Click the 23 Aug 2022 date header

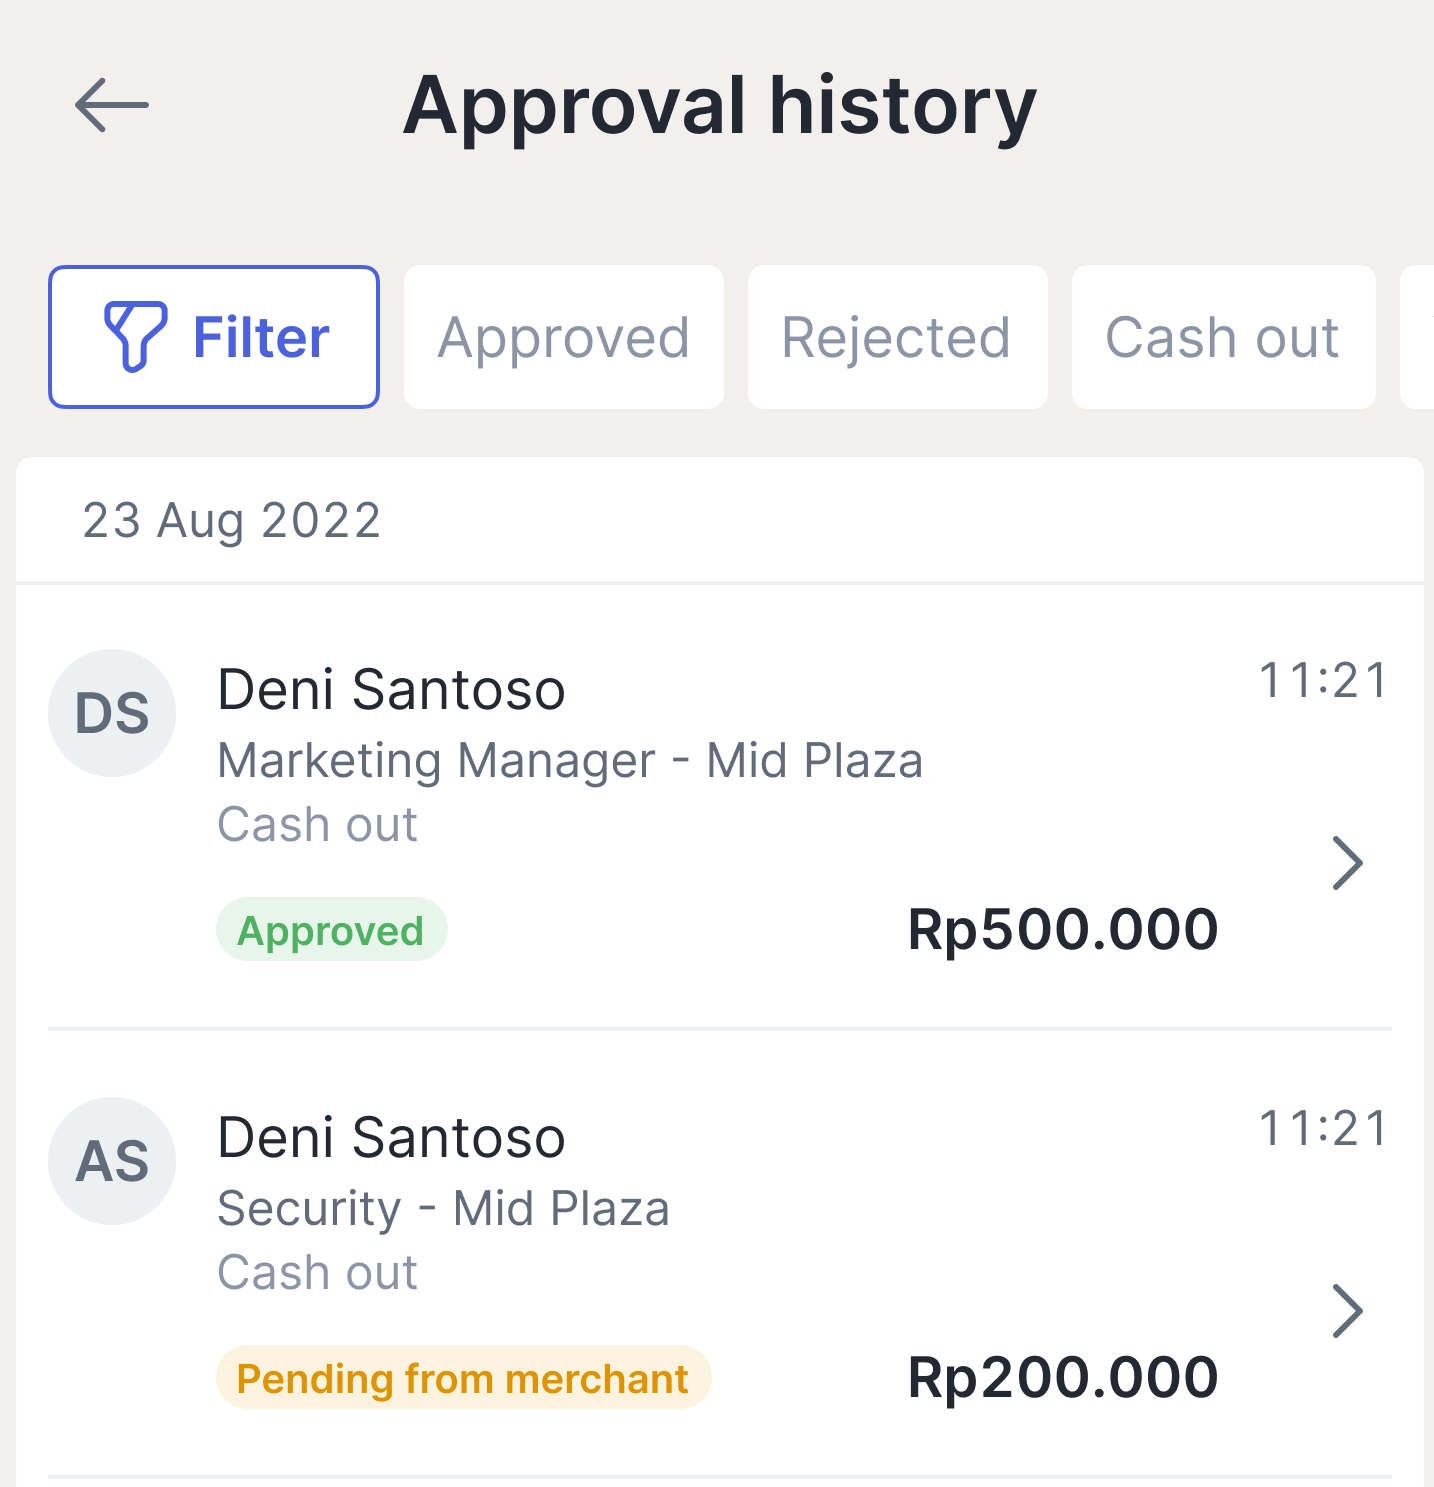point(232,521)
